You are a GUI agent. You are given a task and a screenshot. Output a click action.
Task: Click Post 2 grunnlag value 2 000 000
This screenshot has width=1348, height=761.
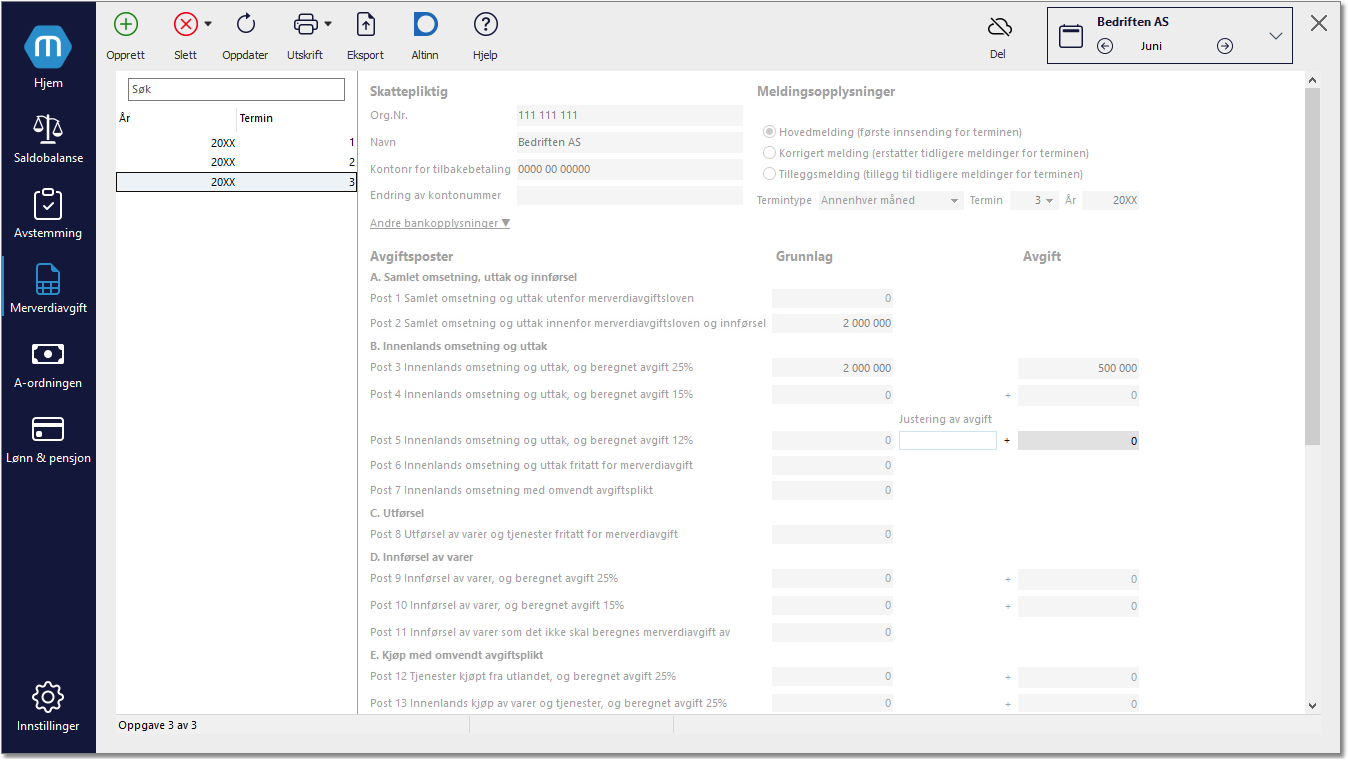click(x=832, y=323)
